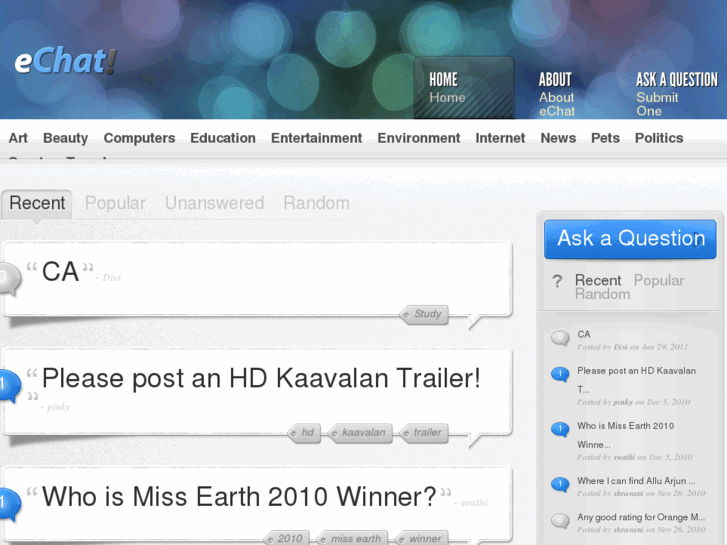
Task: Open the CA entry in sidebar list
Action: coord(583,334)
